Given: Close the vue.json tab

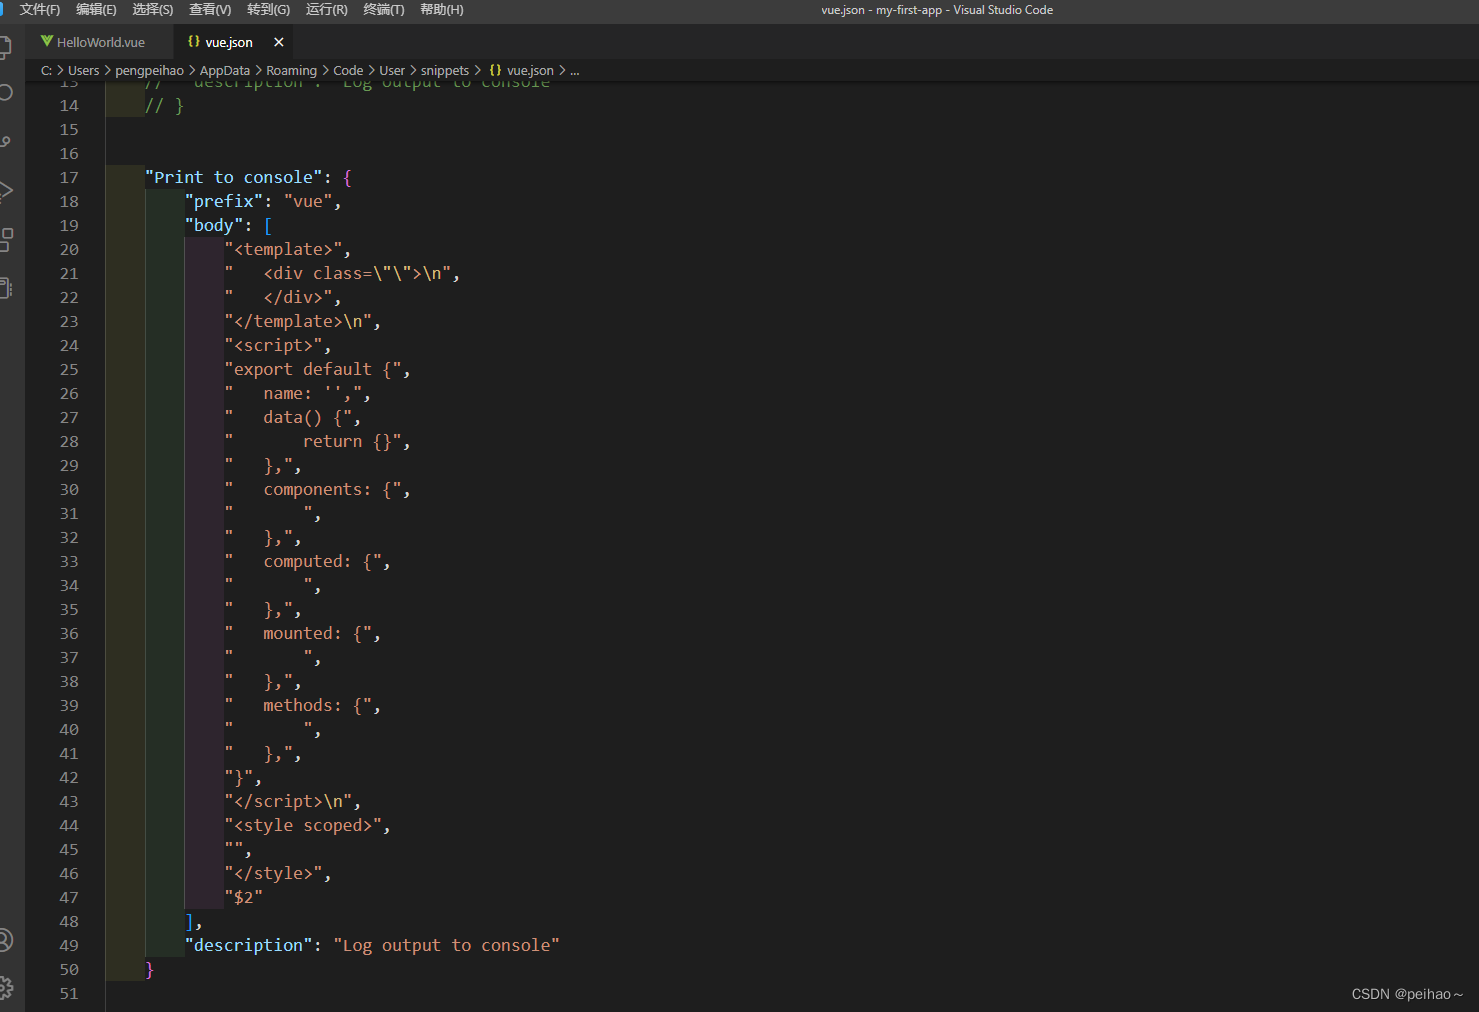Looking at the screenshot, I should (x=279, y=42).
